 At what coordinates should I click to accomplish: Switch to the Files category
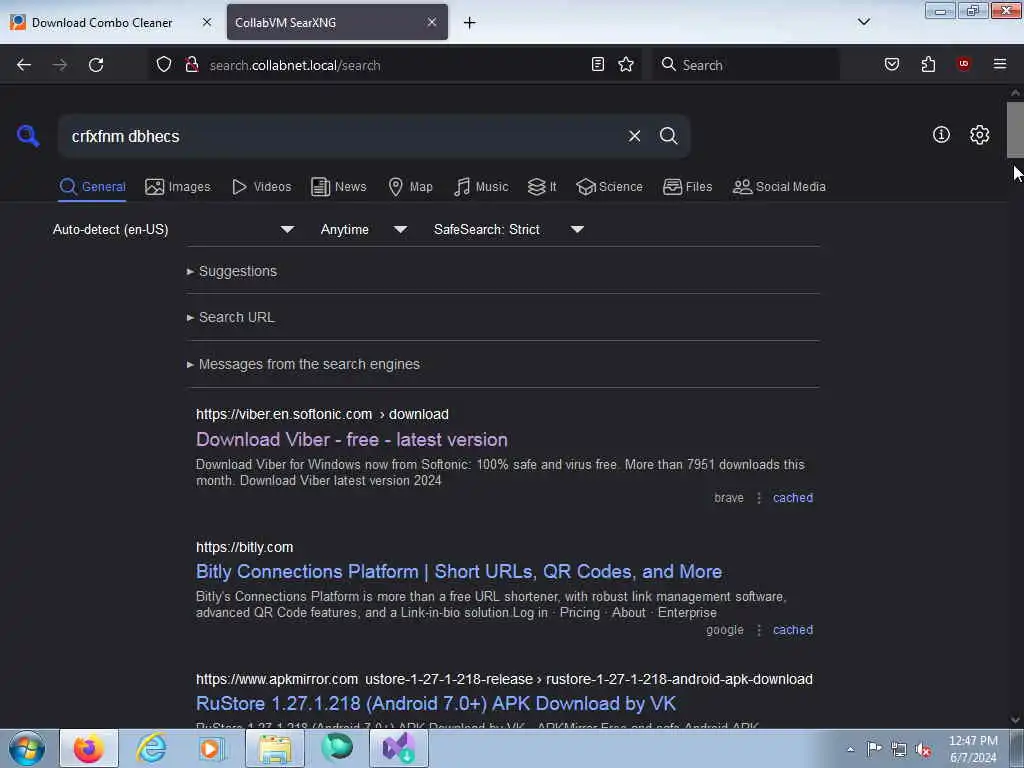(x=687, y=187)
